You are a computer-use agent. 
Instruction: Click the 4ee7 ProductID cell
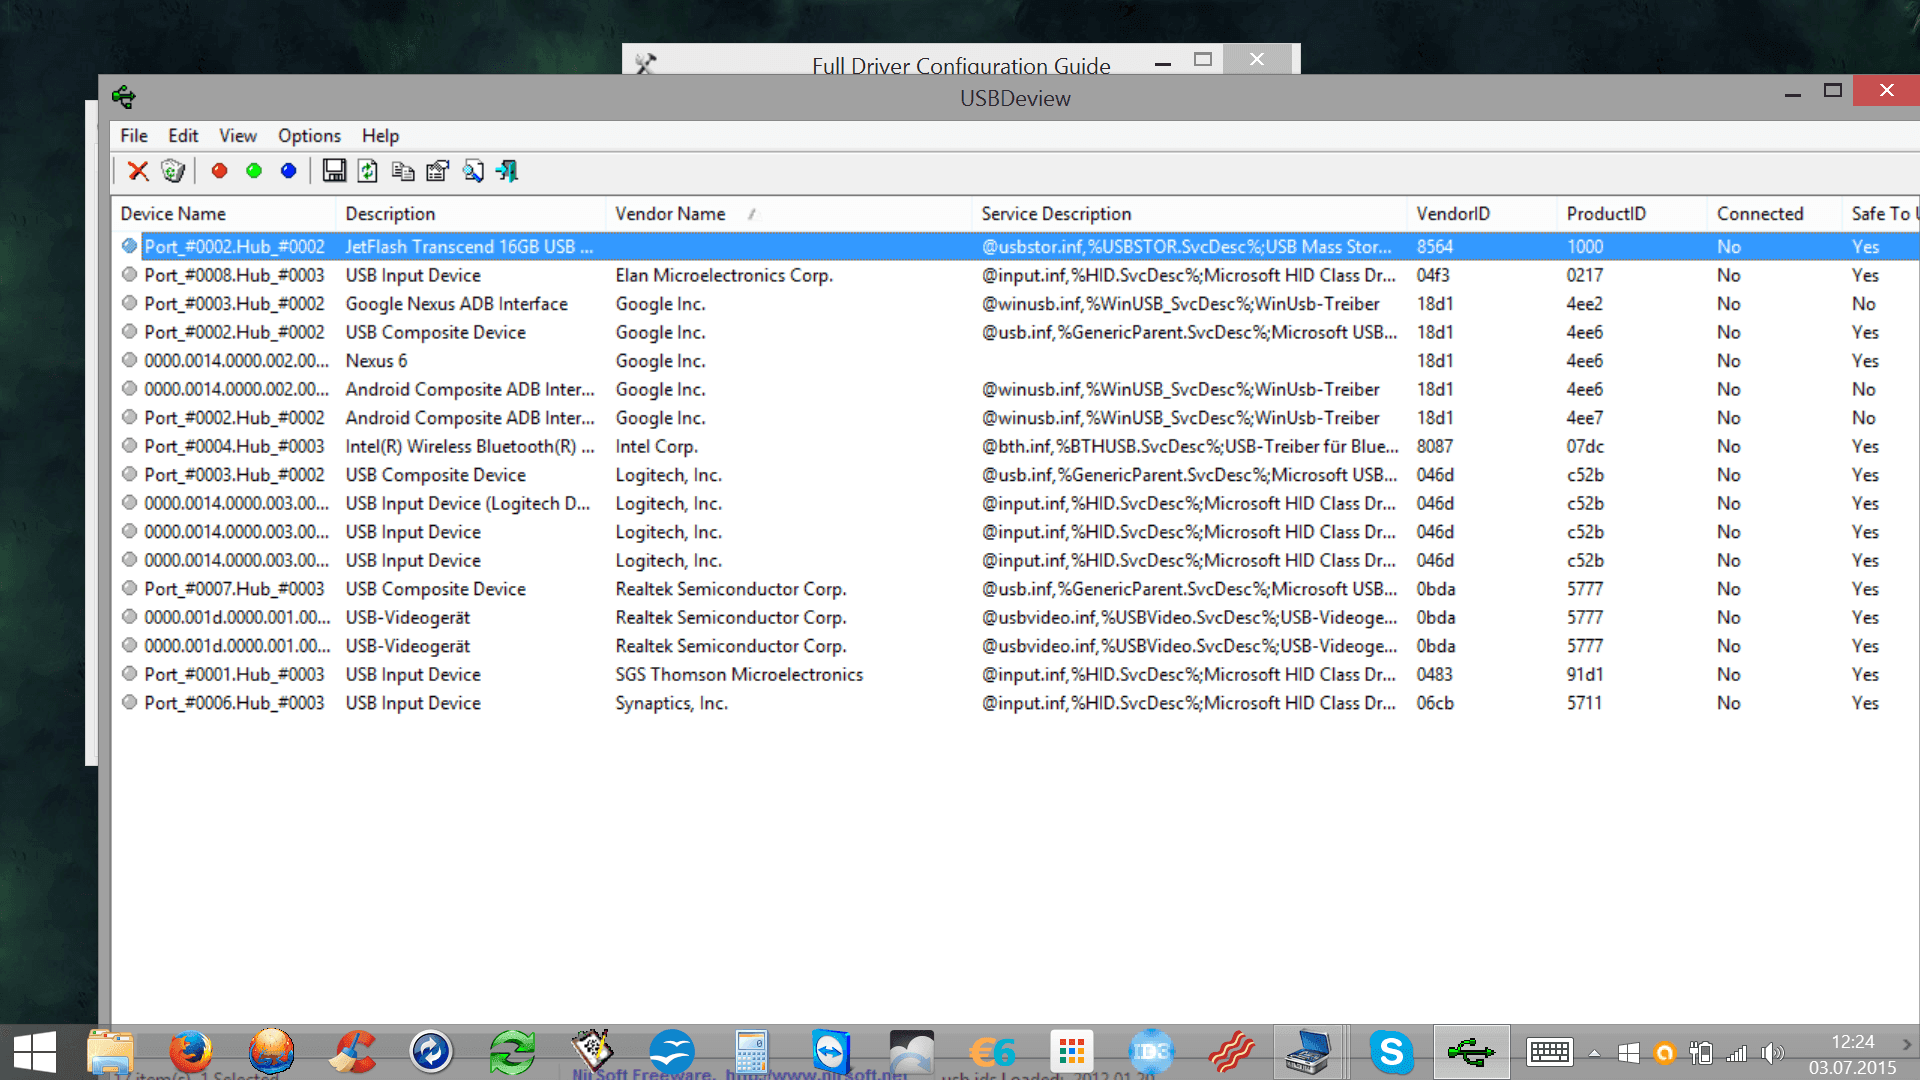point(1585,417)
